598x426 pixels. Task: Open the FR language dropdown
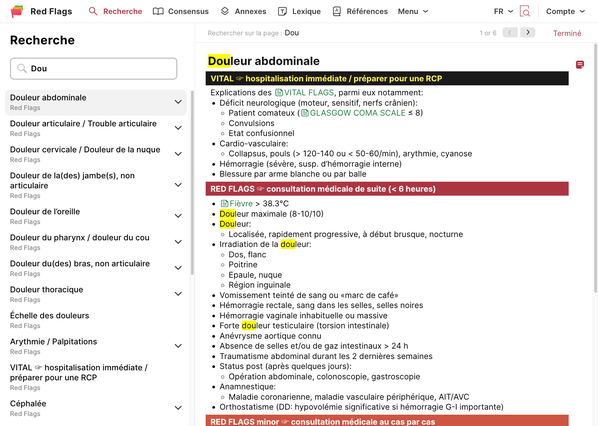pyautogui.click(x=503, y=11)
